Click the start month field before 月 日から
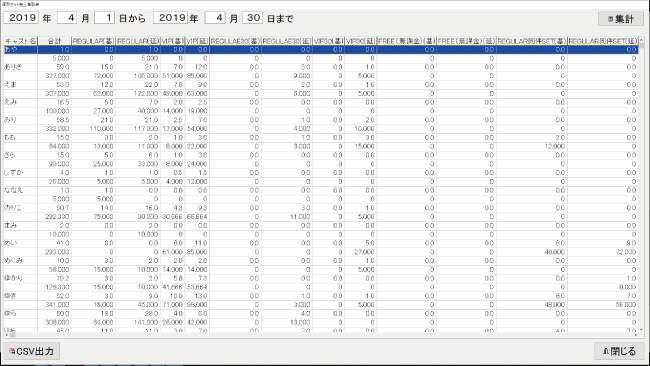The image size is (650, 366). [x=68, y=18]
